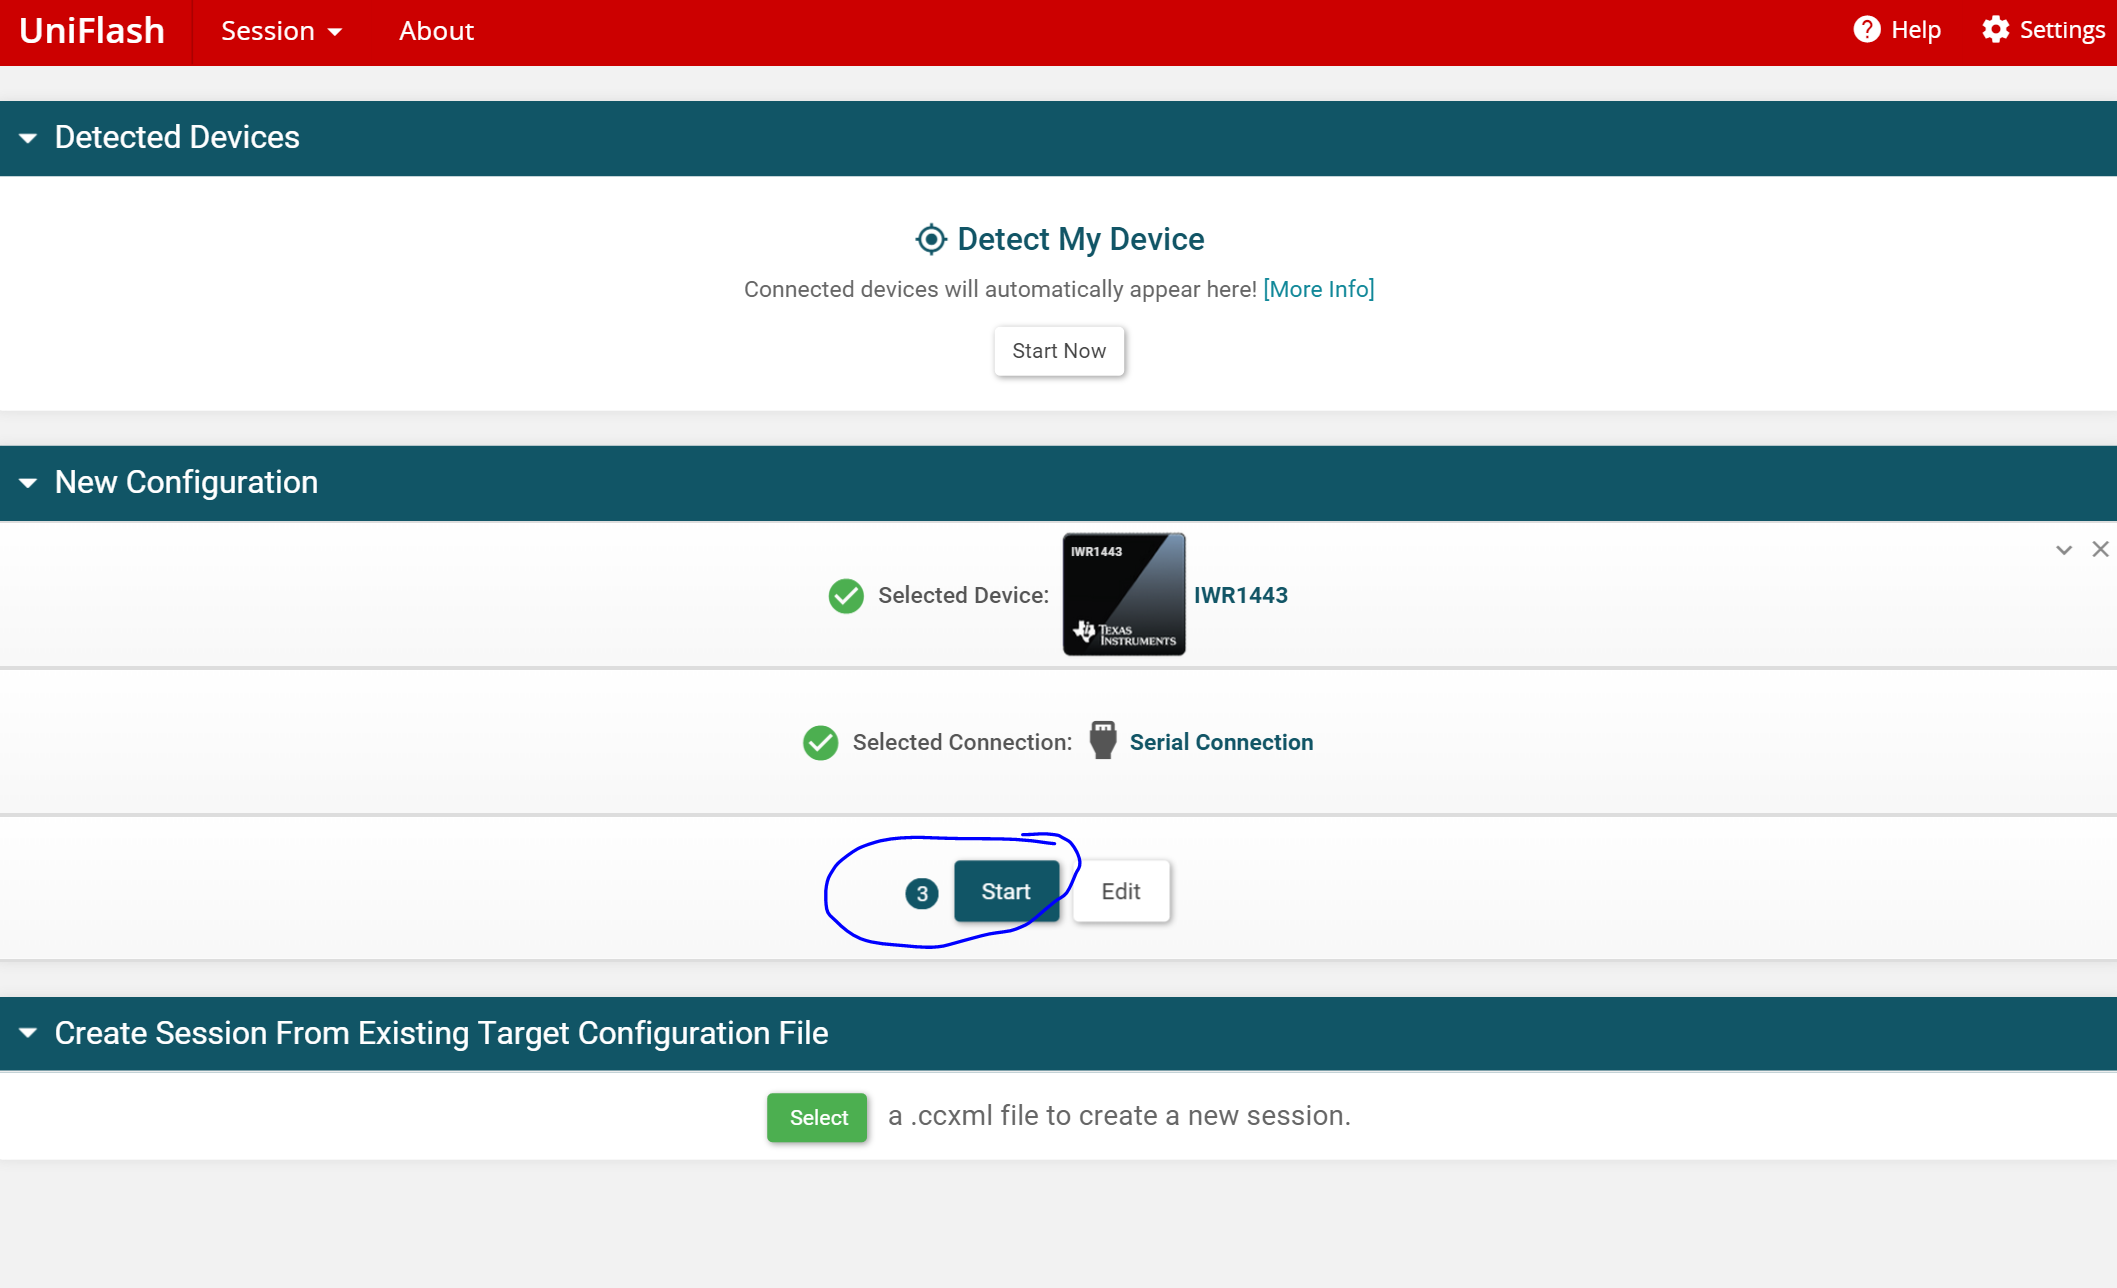Image resolution: width=2117 pixels, height=1288 pixels.
Task: Close the selected configuration with X
Action: click(2100, 549)
